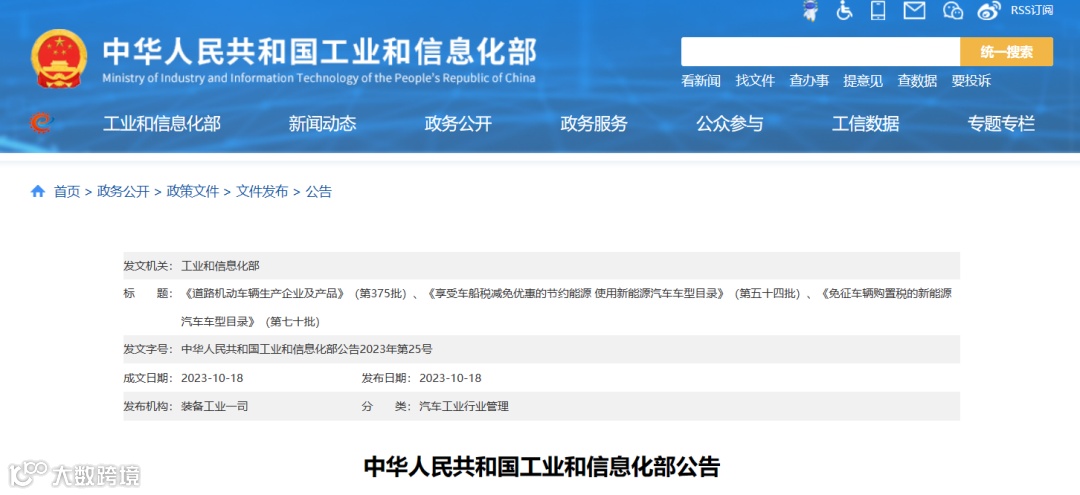
Task: Click the envelope mail icon
Action: (914, 10)
